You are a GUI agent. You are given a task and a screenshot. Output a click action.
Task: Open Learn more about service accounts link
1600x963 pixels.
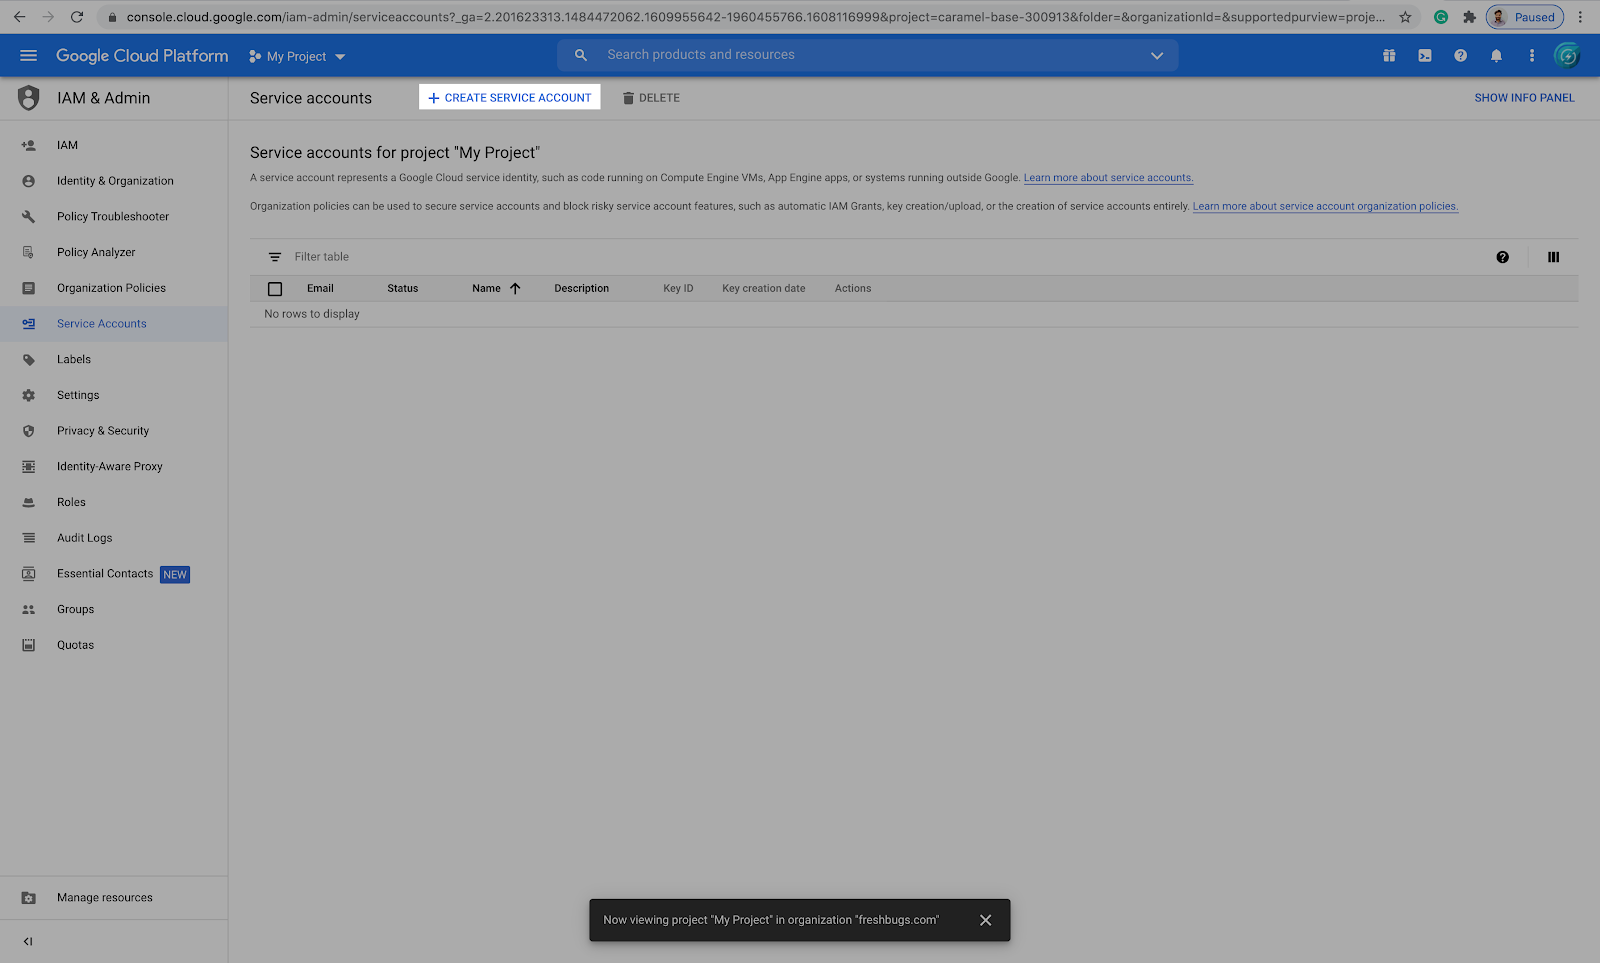[x=1108, y=178]
